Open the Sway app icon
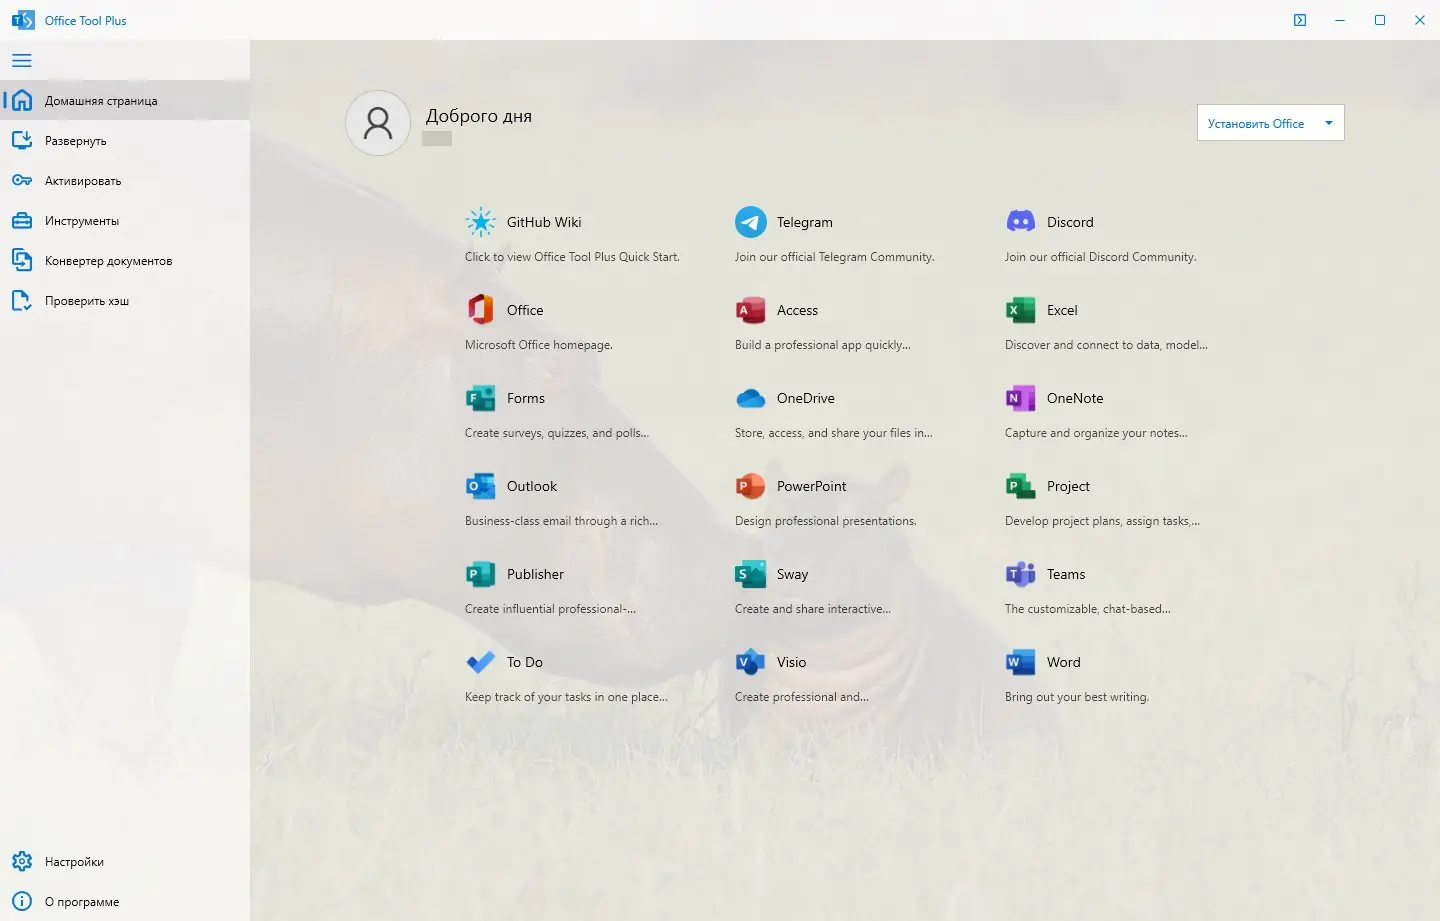 tap(751, 574)
